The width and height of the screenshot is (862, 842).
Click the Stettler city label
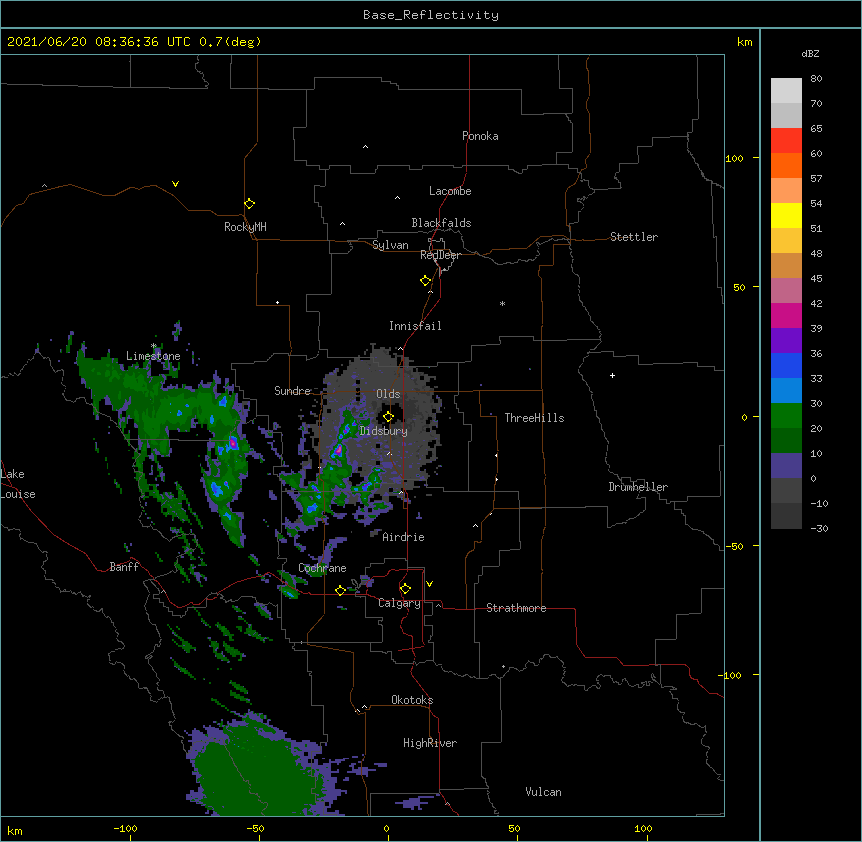tap(634, 237)
